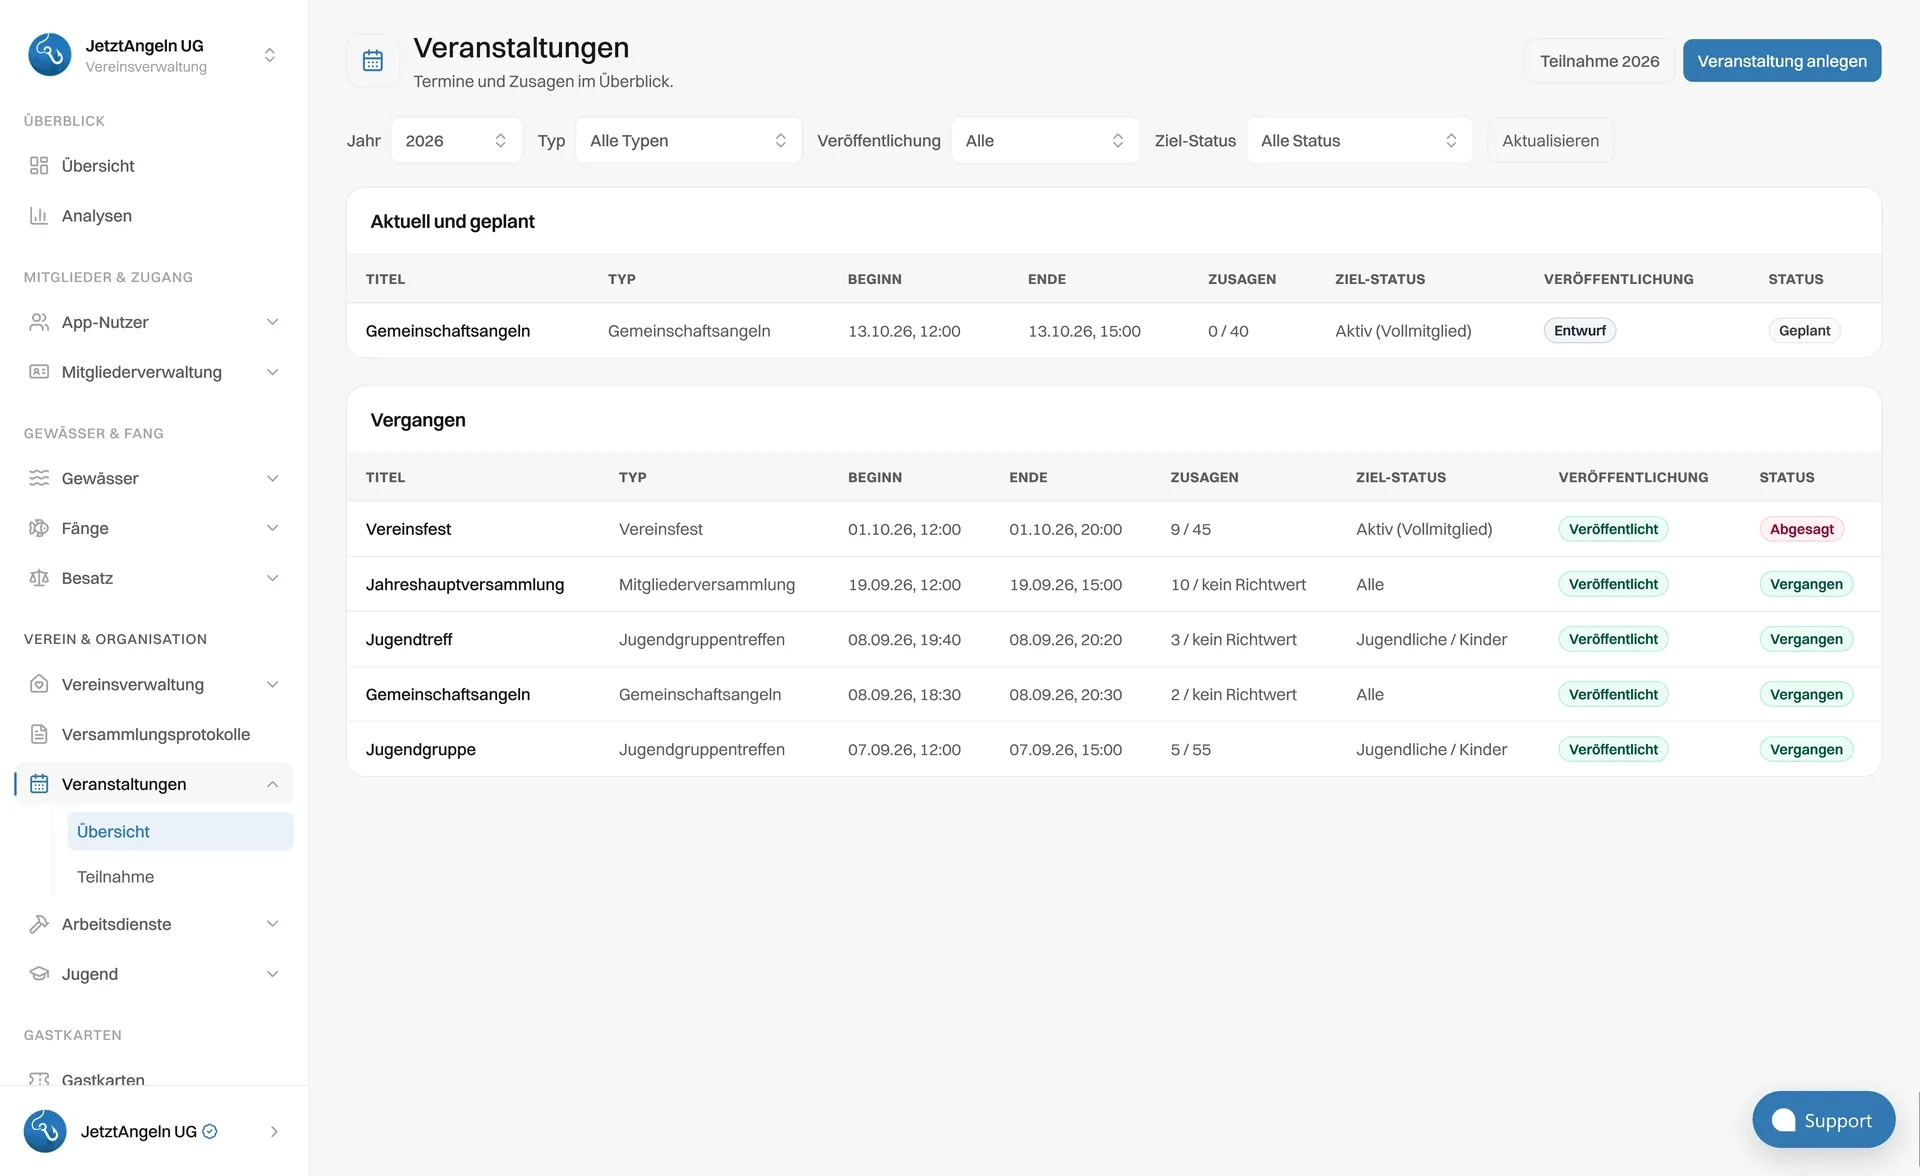Open the JetztAngeln UG account menu at bottom
The width and height of the screenshot is (1920, 1176).
(154, 1131)
